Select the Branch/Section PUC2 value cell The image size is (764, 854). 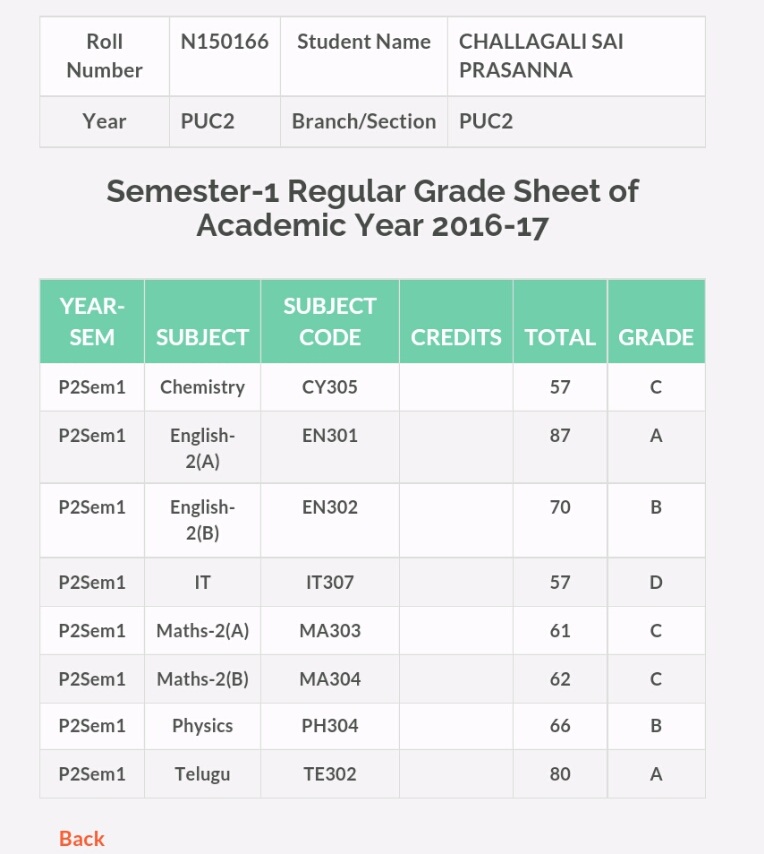tap(576, 121)
